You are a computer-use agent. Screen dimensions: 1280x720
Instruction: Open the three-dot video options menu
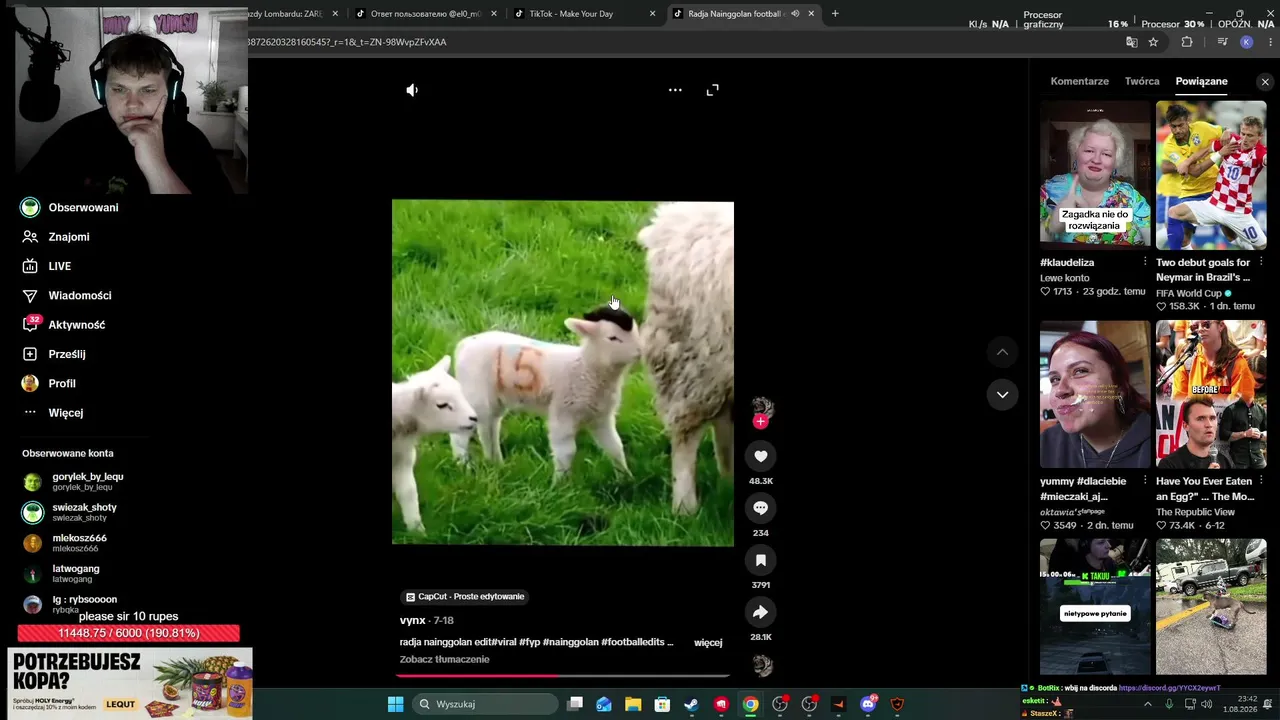click(x=675, y=90)
